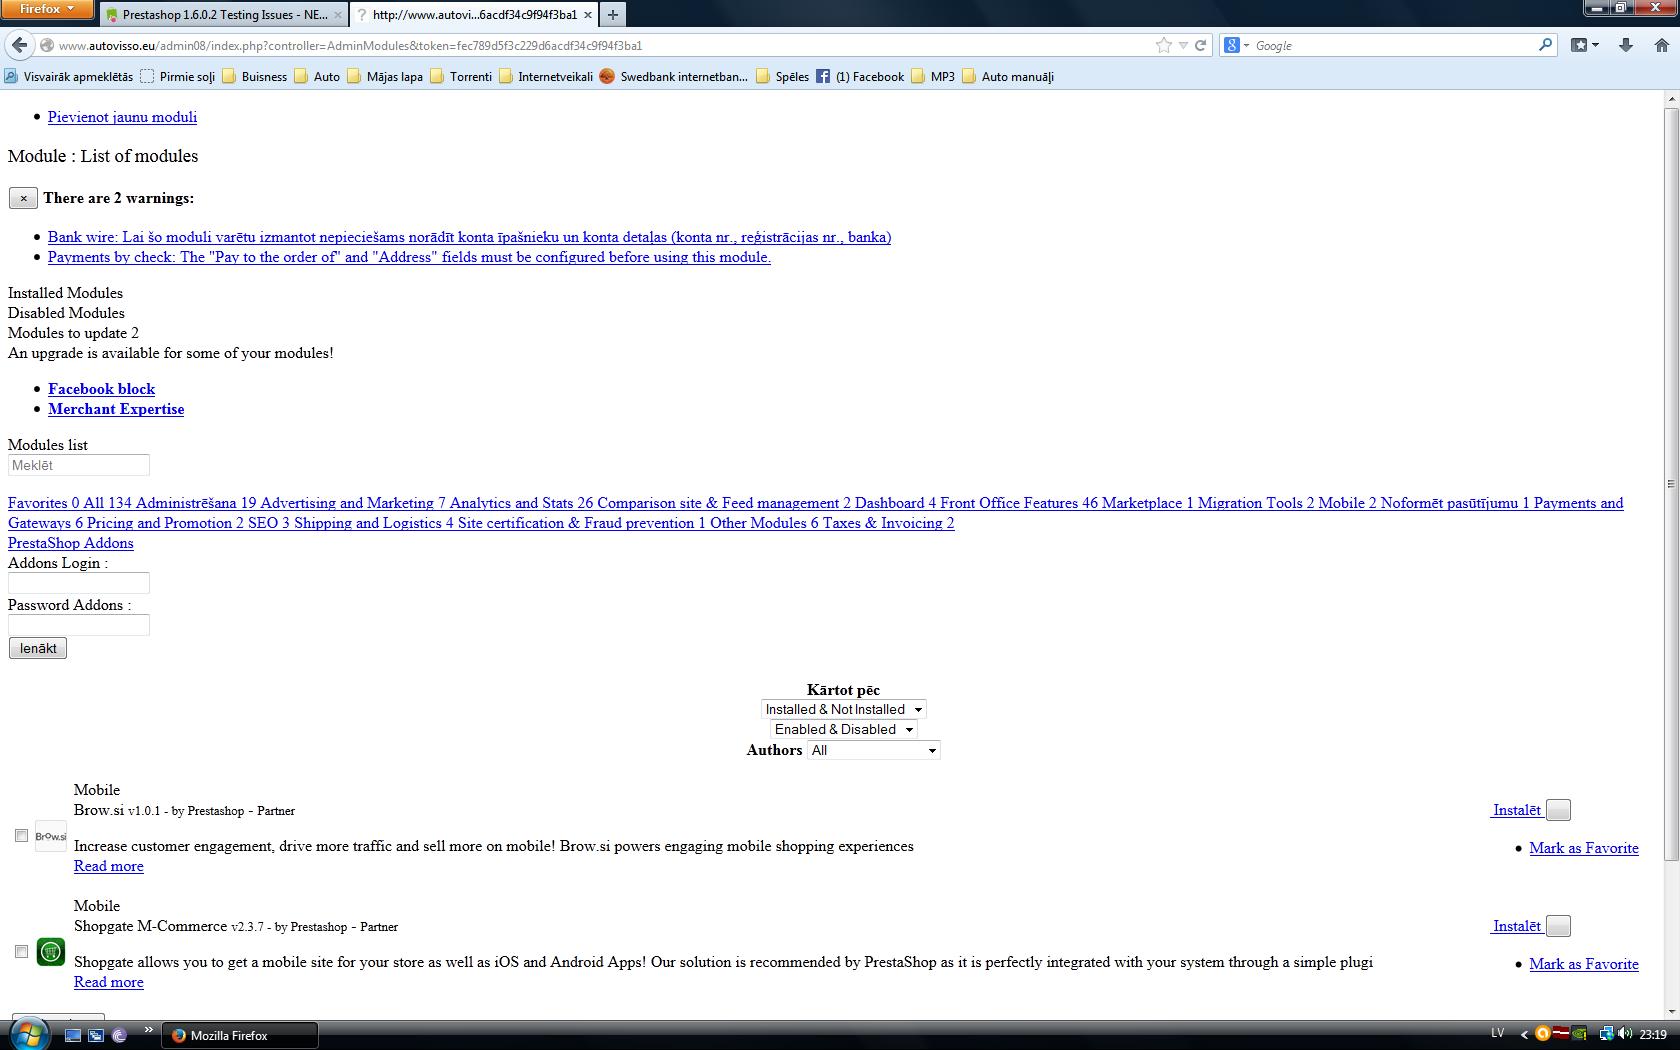1680x1050 pixels.
Task: Expand the quick launch overflow chevron
Action: pos(149,1030)
